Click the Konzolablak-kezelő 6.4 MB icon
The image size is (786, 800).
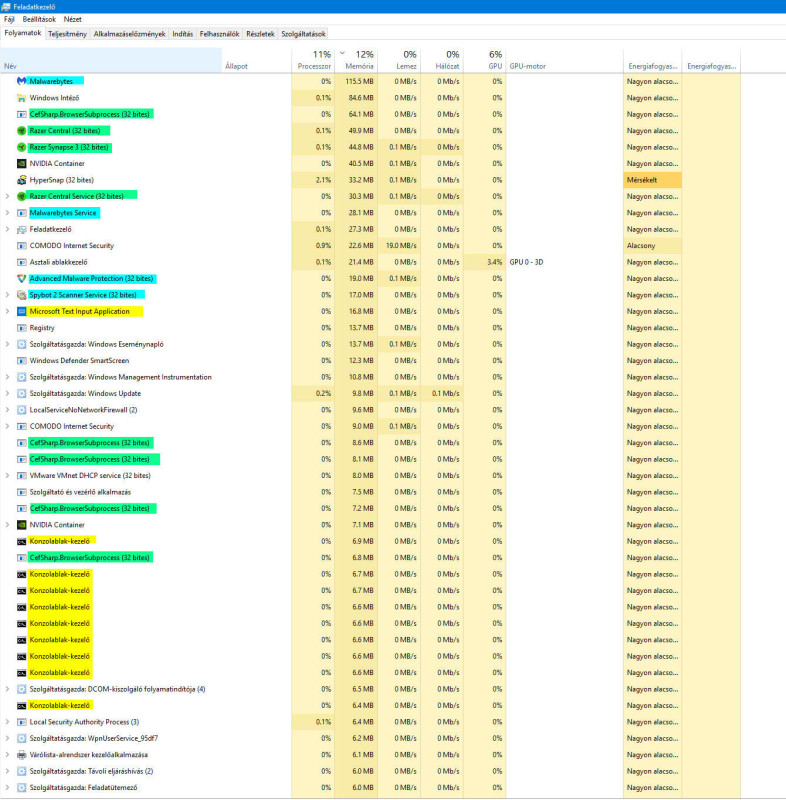(x=21, y=706)
